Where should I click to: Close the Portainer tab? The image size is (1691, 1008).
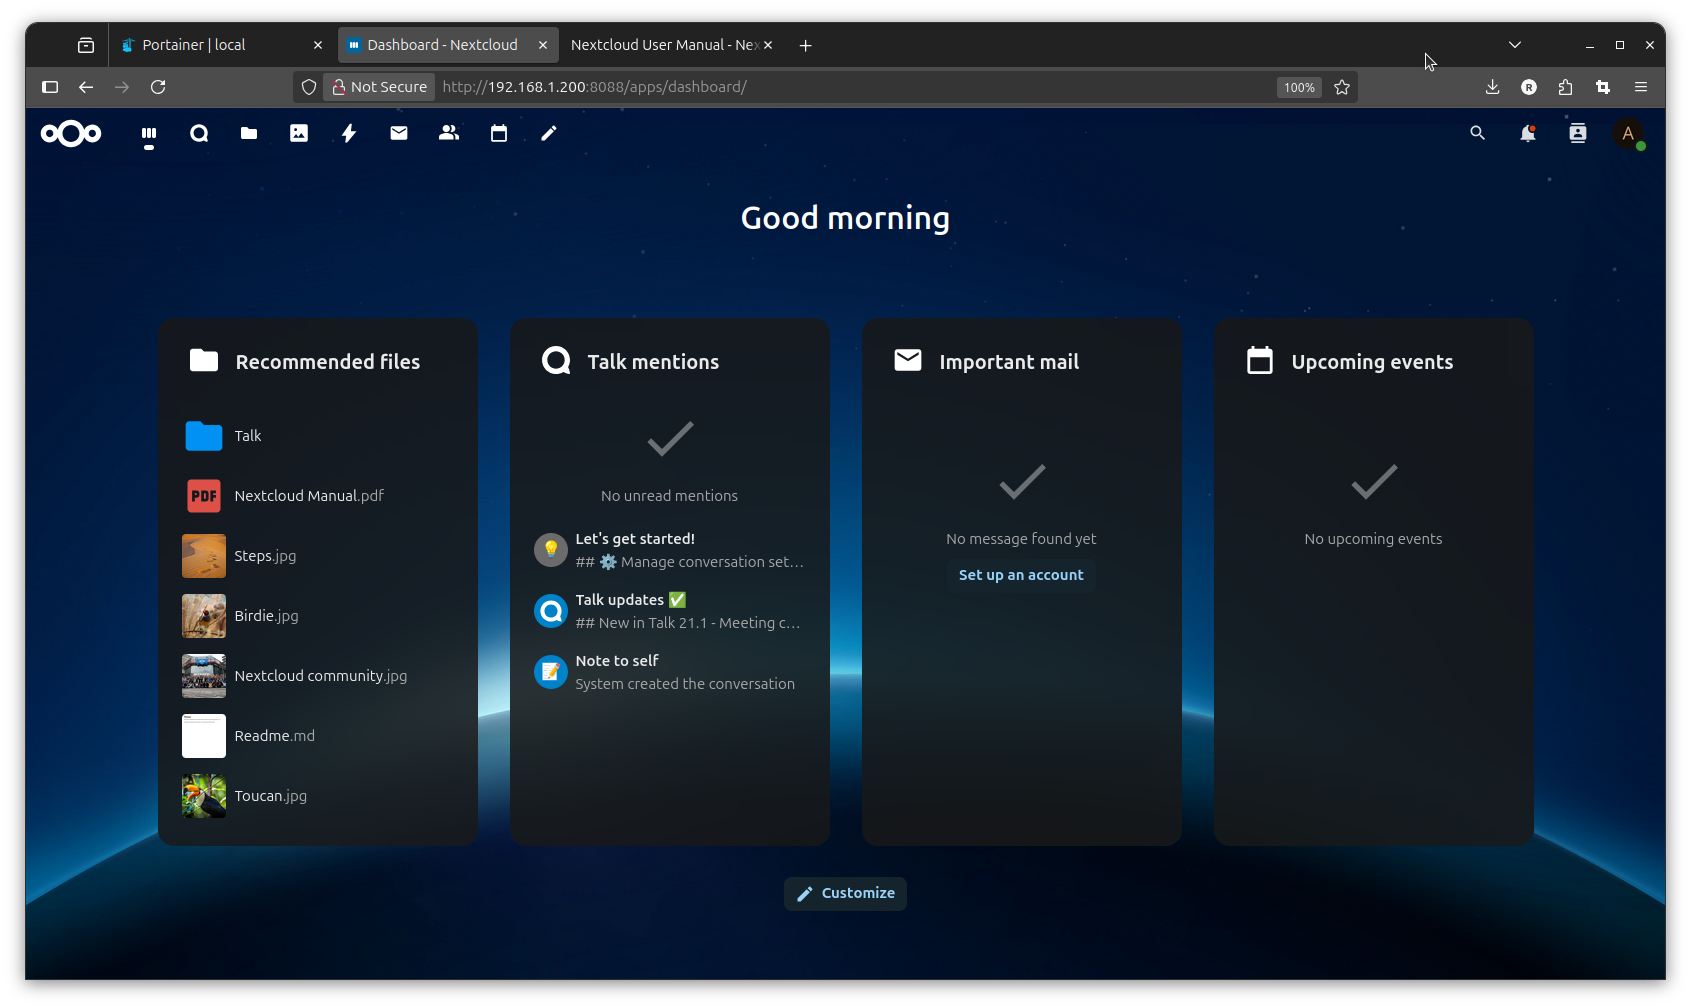tap(318, 45)
